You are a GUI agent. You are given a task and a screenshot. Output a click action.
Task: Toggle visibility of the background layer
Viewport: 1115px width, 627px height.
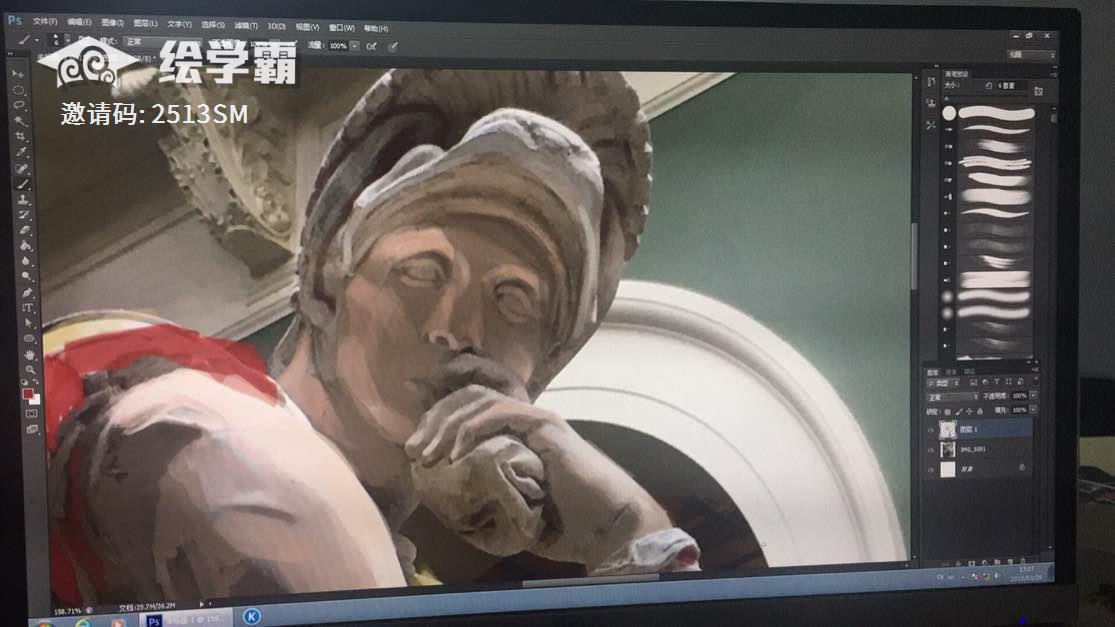(x=931, y=469)
